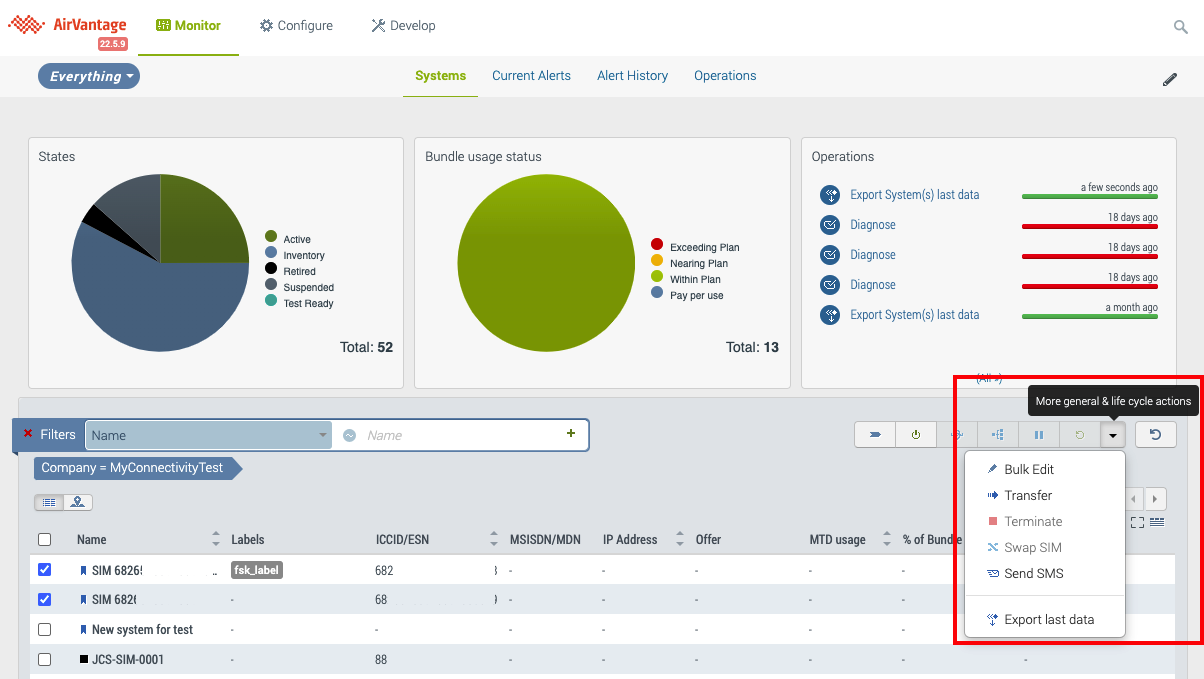Uncheck the first SIM row checkbox
1204x679 pixels.
pos(44,570)
